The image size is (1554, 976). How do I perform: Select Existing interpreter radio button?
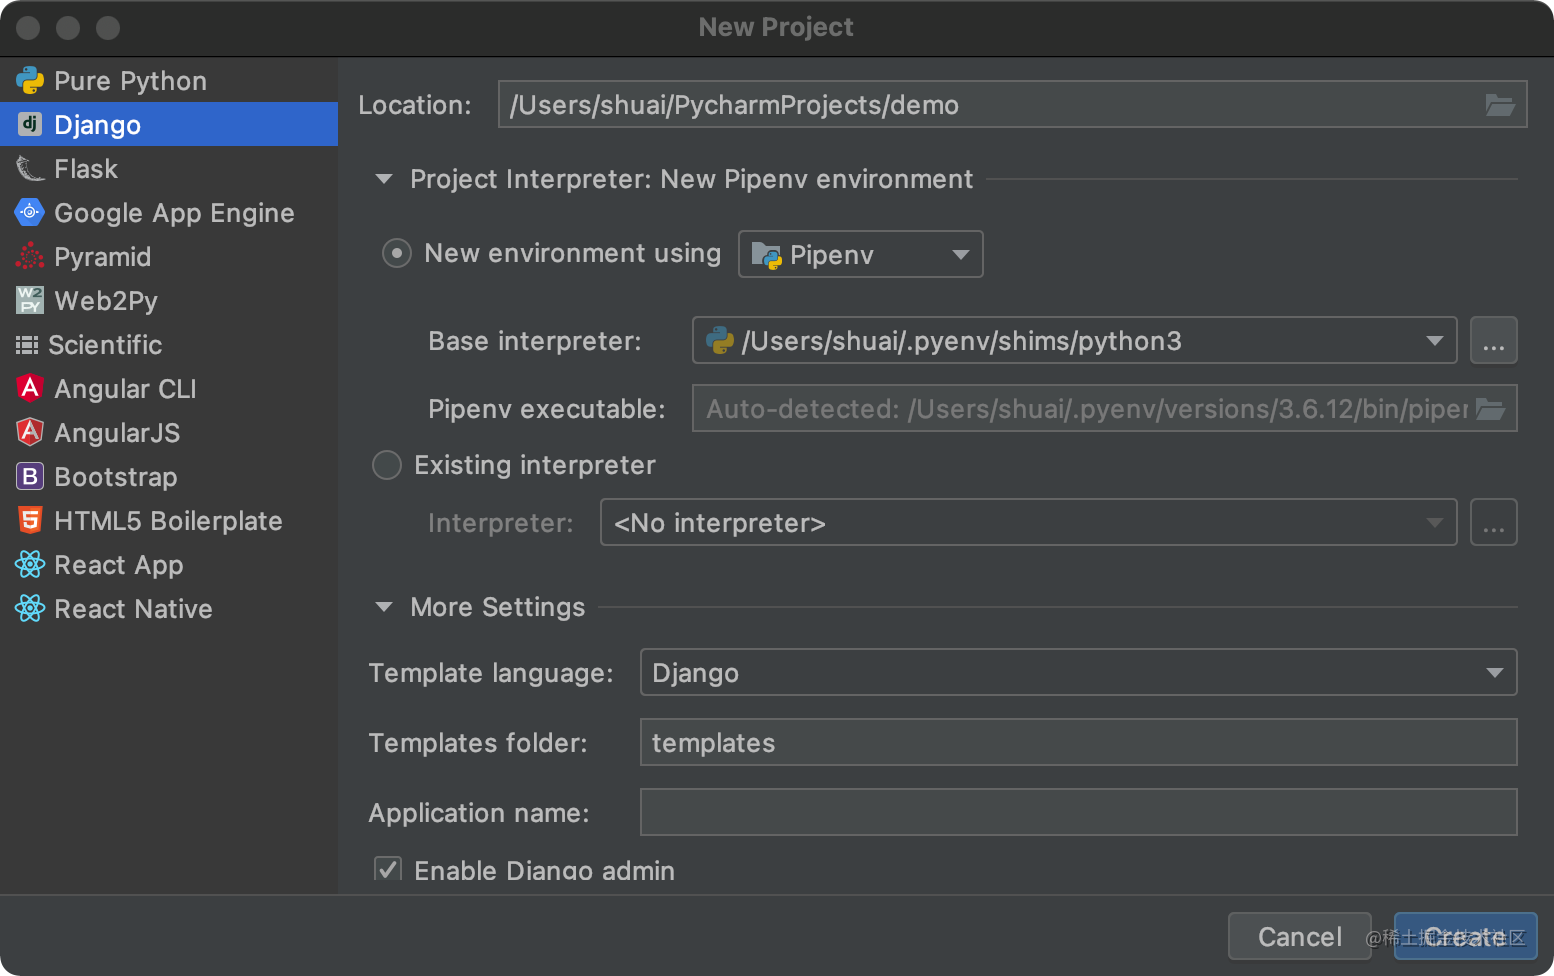click(387, 465)
